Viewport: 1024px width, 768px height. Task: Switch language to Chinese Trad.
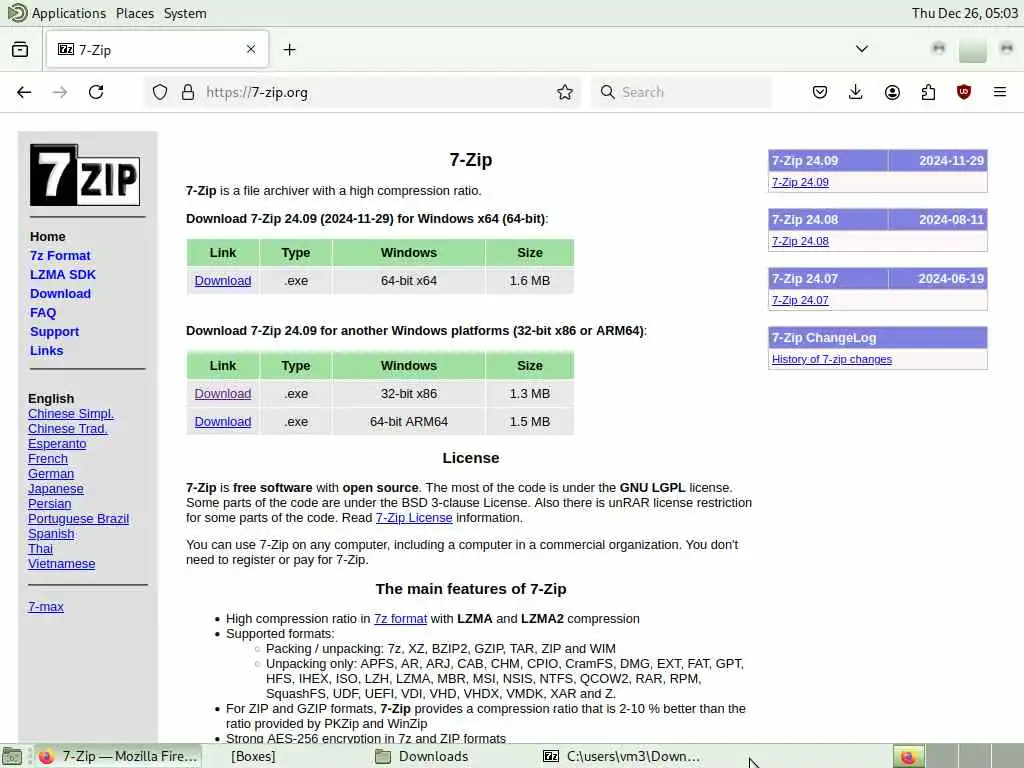(67, 428)
